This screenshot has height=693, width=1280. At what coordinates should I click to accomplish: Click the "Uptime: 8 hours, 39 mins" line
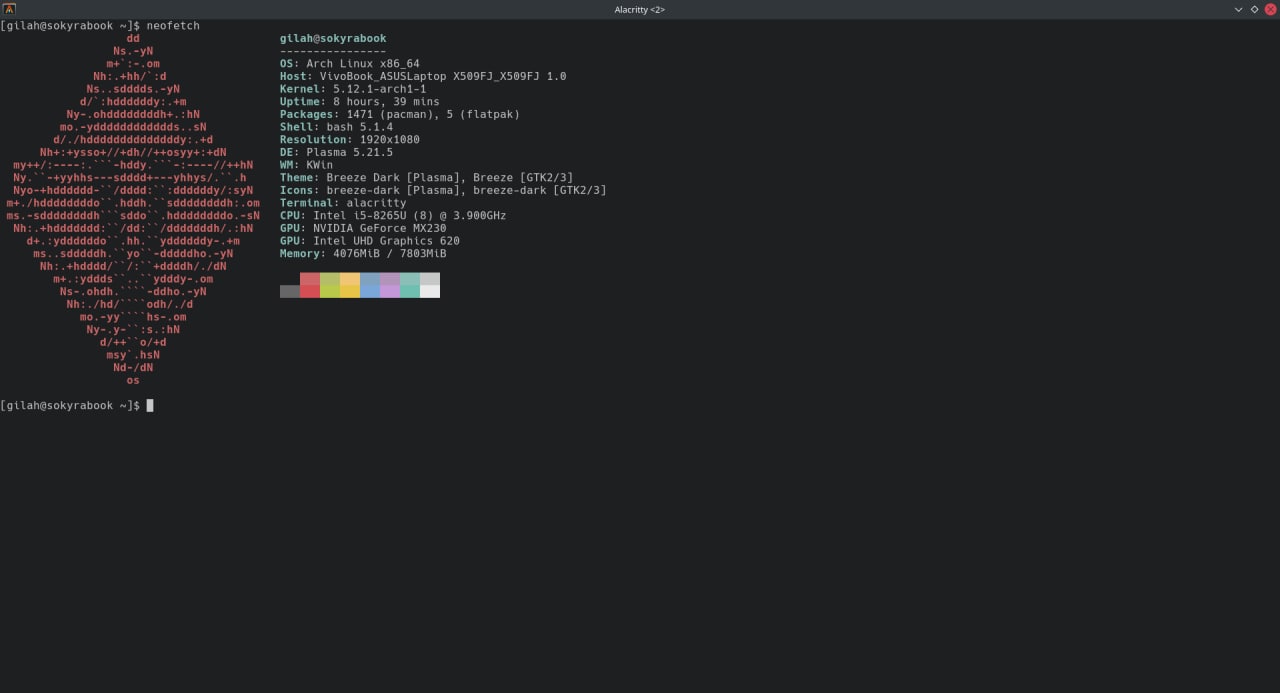(x=360, y=101)
